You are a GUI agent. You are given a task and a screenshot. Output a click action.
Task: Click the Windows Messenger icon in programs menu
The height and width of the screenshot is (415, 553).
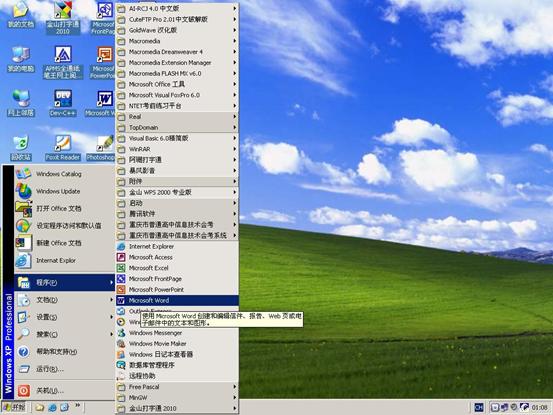pyautogui.click(x=121, y=332)
